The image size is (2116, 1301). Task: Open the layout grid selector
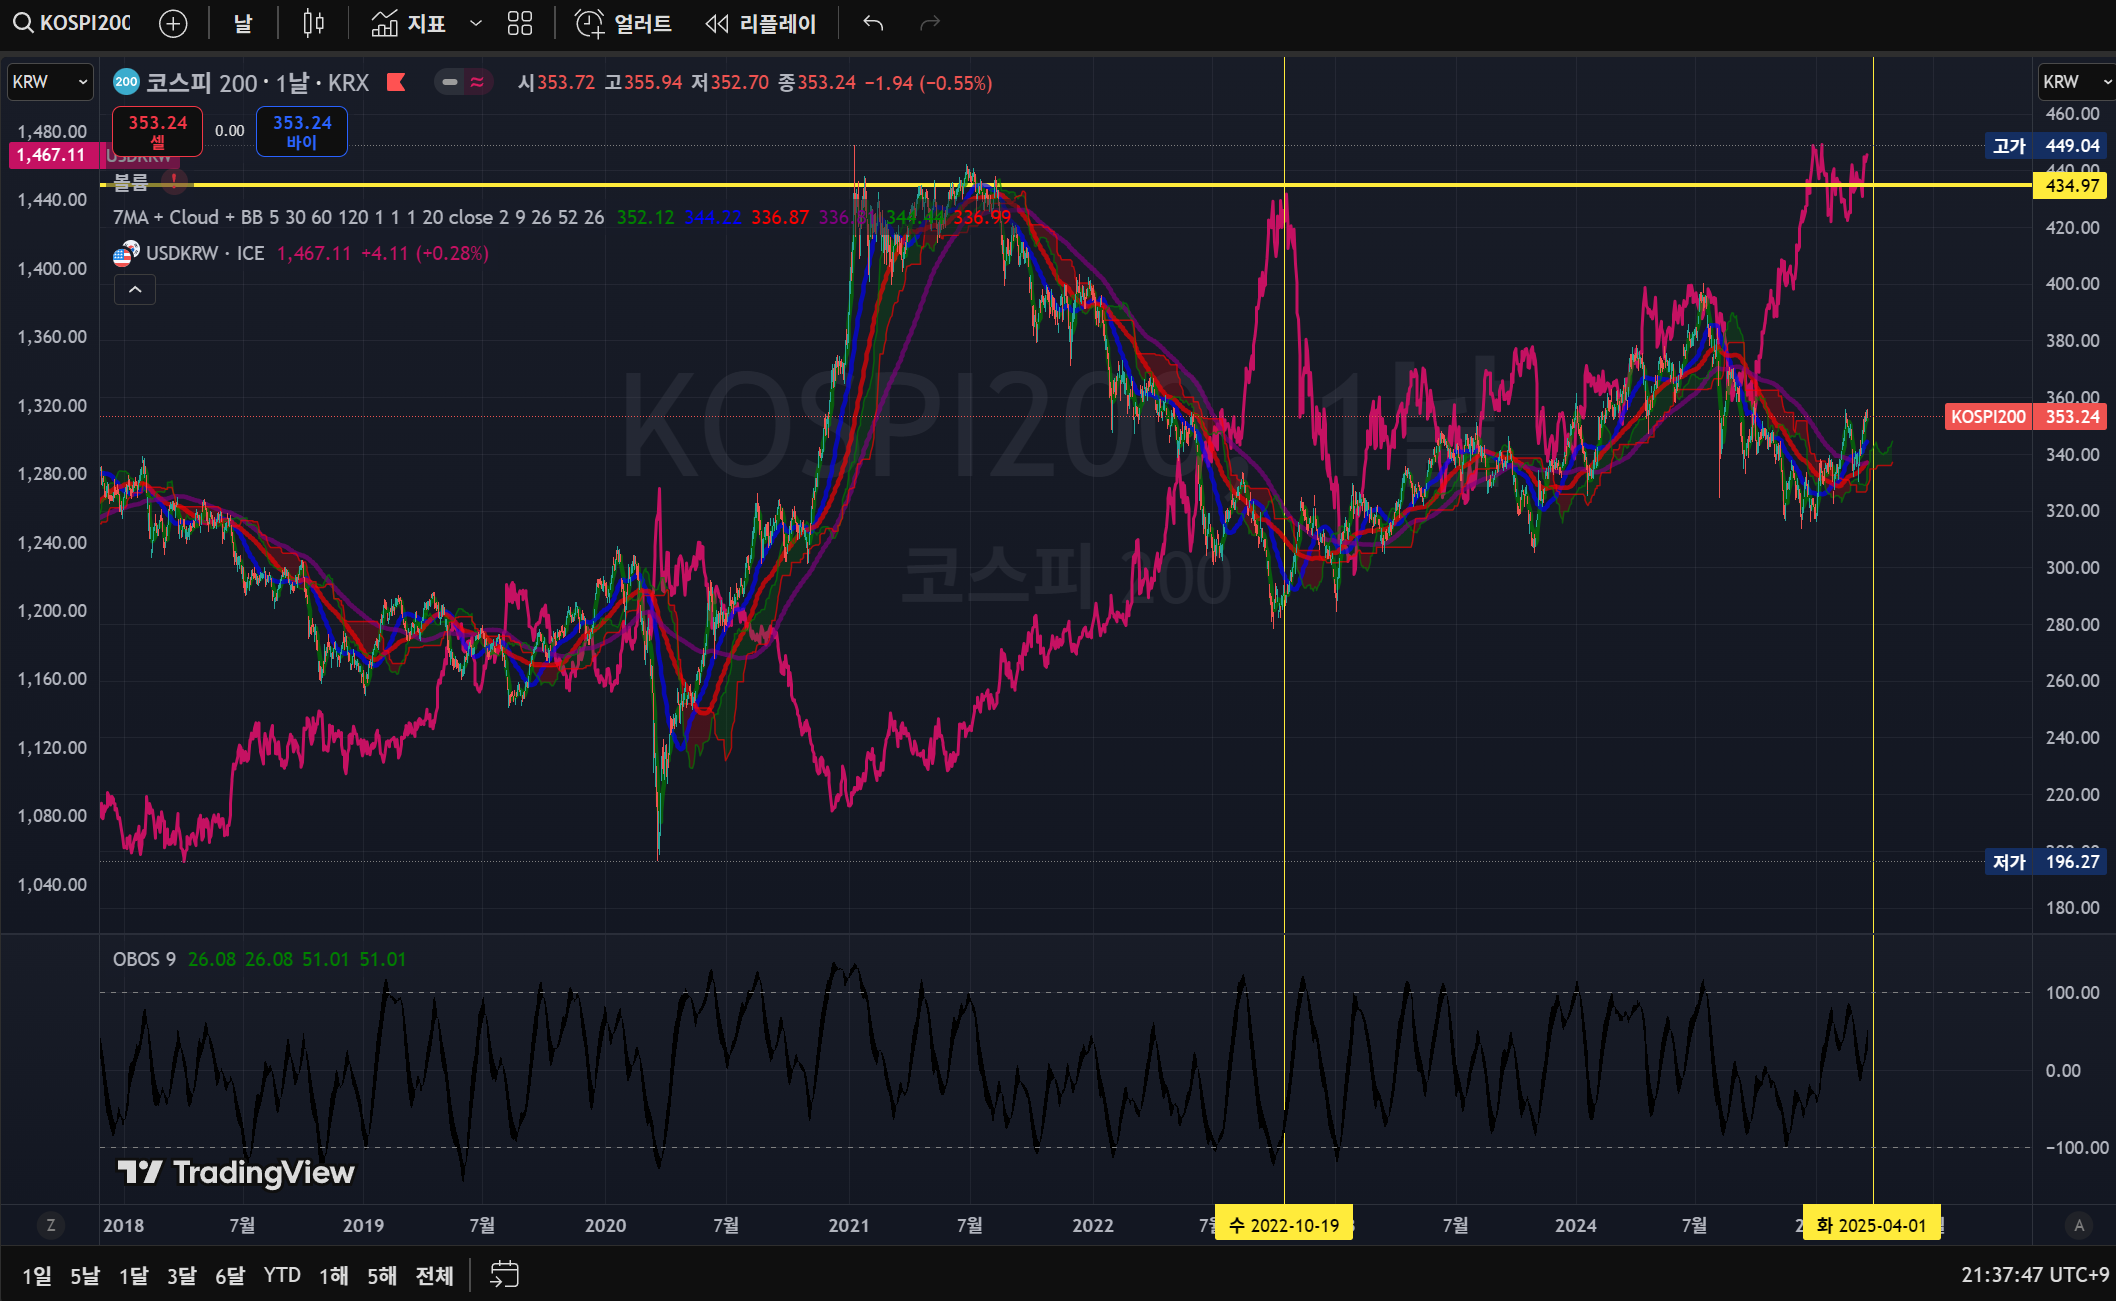coord(520,23)
